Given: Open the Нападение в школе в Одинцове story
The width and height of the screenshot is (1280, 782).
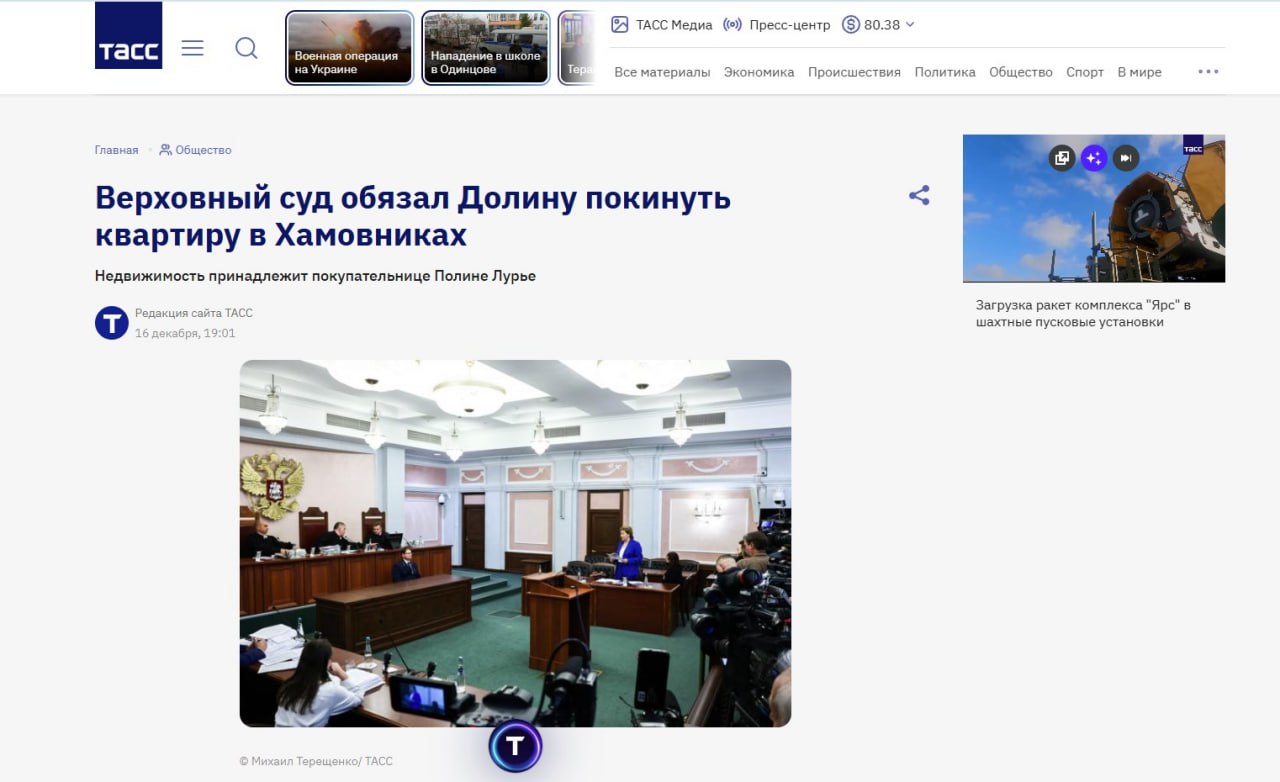Looking at the screenshot, I should (x=485, y=48).
